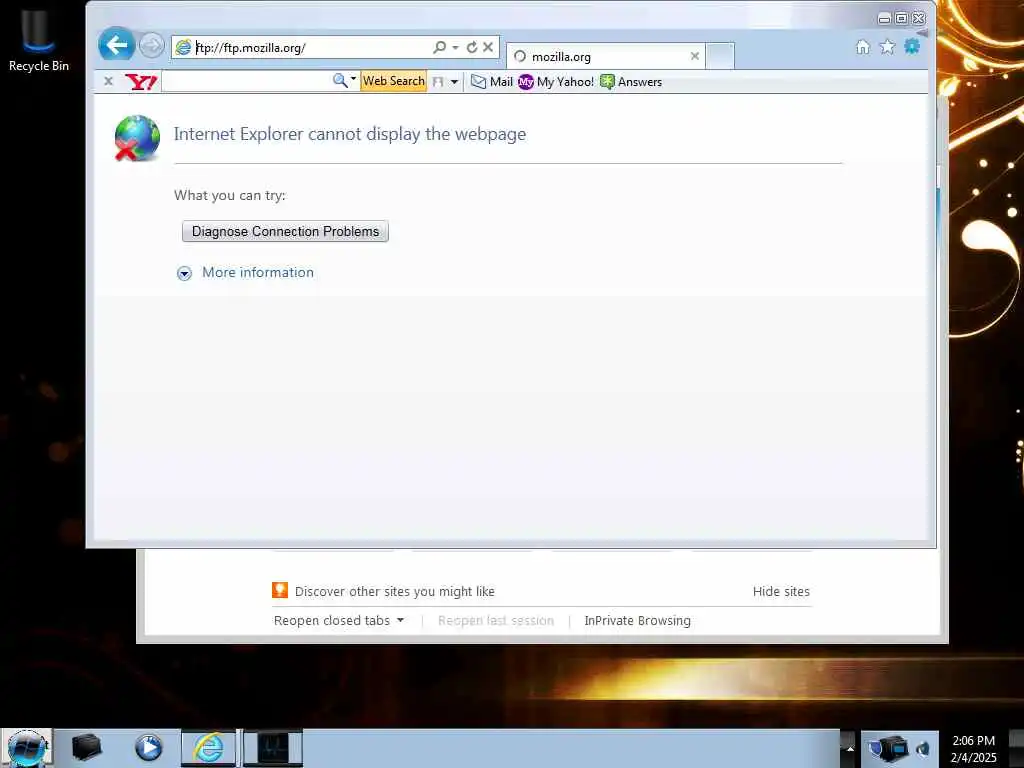
Task: Open the Yahoo search options dropdown arrow
Action: tap(353, 79)
